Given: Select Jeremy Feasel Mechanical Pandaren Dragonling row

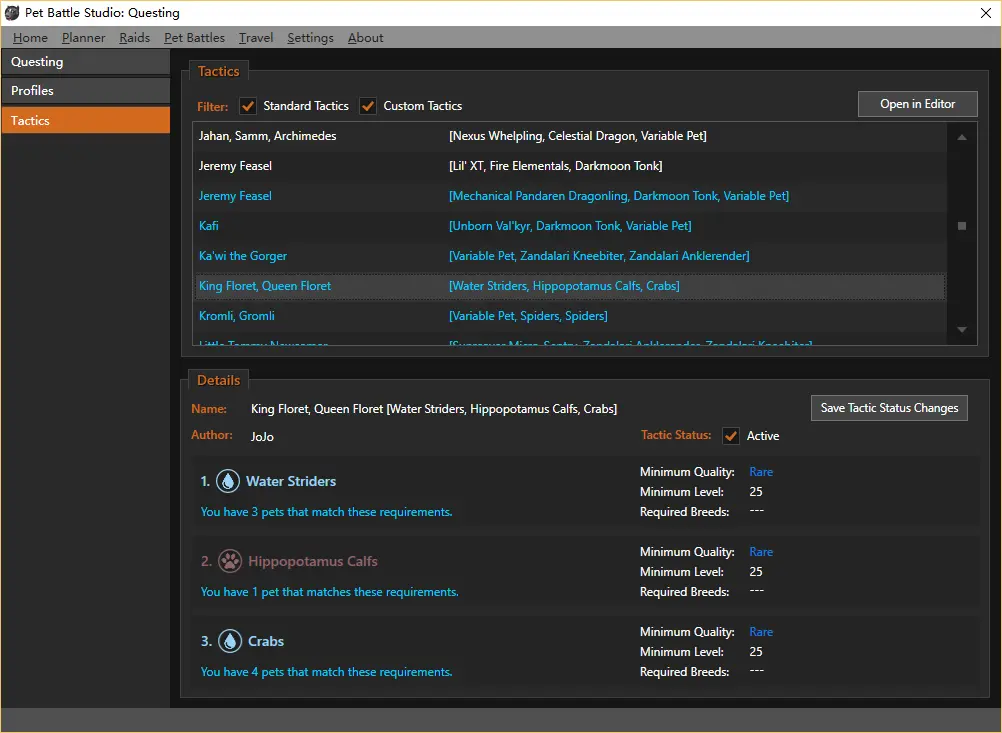Looking at the screenshot, I should [569, 196].
